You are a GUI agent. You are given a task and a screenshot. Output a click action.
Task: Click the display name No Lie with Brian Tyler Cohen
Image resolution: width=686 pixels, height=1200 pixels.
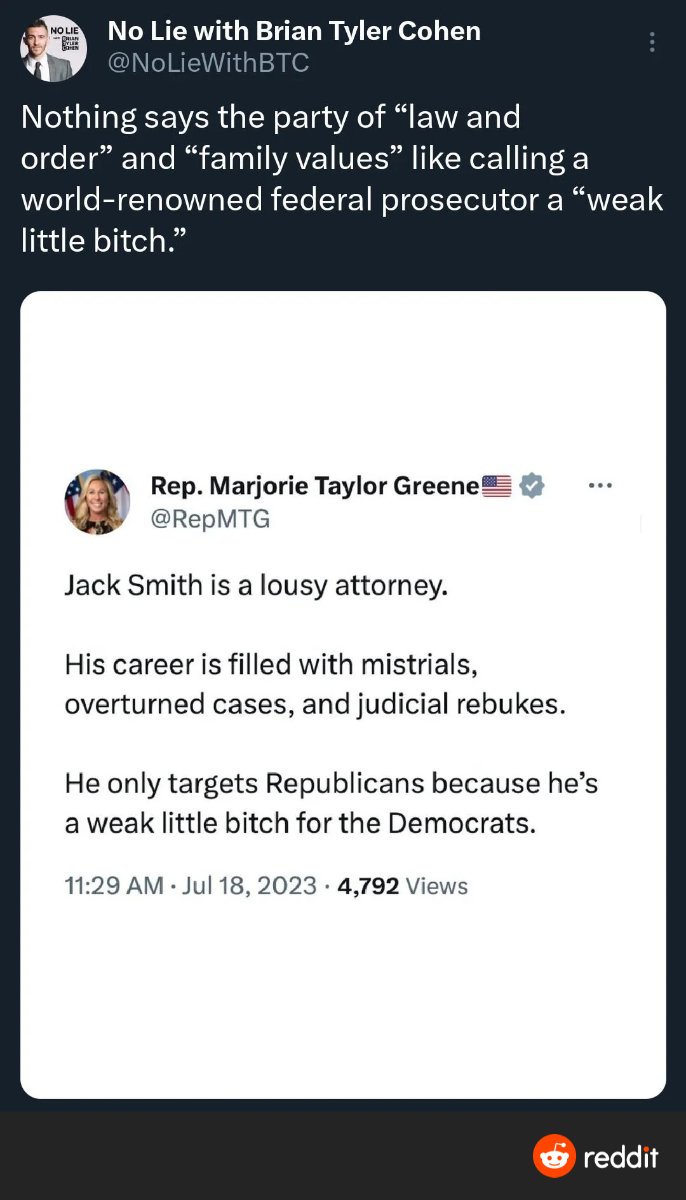click(x=294, y=31)
